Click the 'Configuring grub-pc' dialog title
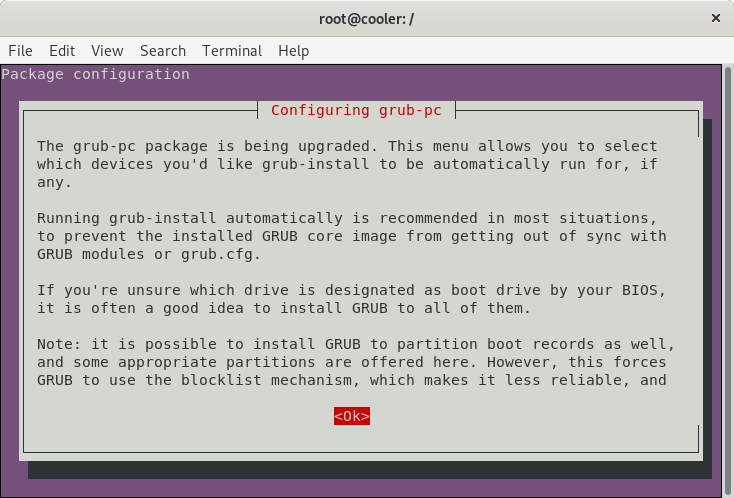The width and height of the screenshot is (734, 498). tap(356, 110)
